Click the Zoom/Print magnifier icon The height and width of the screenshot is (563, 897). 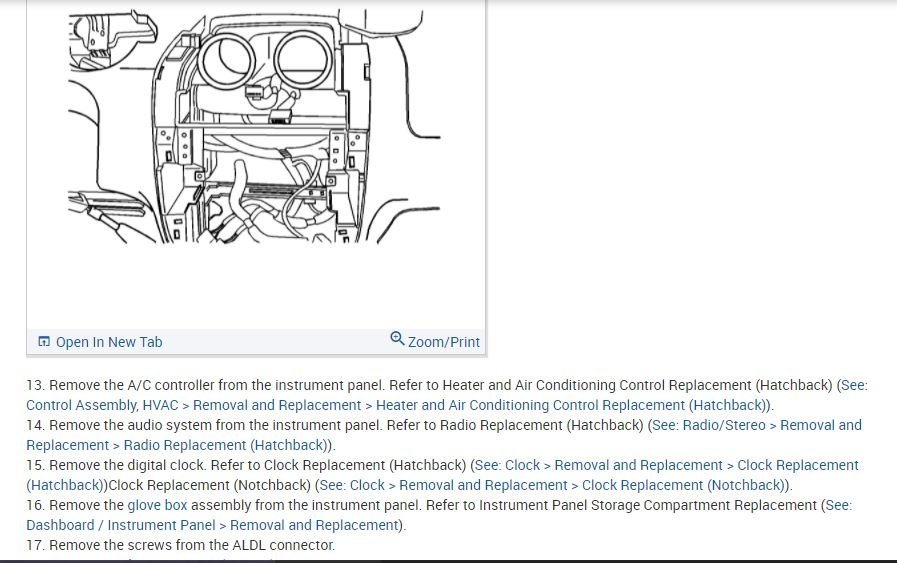coord(397,339)
